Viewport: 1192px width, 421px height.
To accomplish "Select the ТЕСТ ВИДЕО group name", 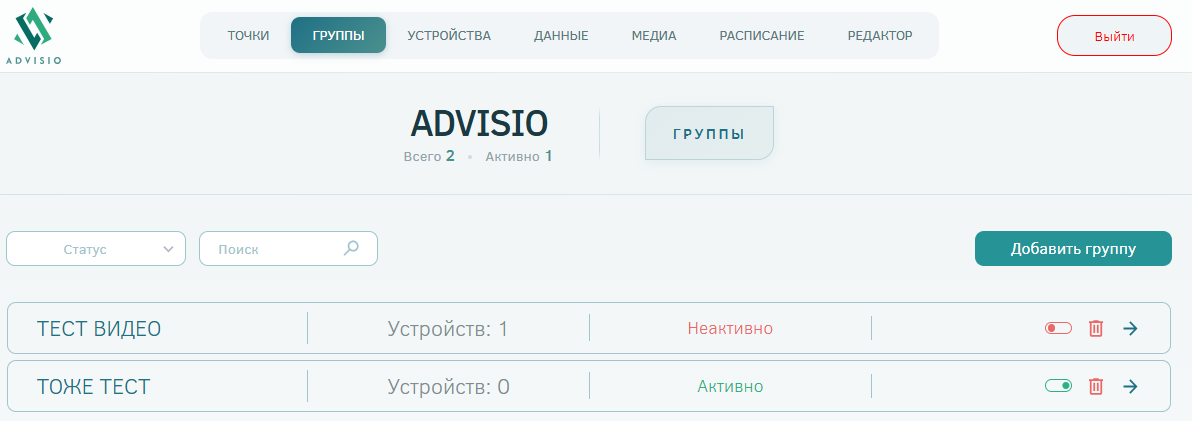I will 99,328.
